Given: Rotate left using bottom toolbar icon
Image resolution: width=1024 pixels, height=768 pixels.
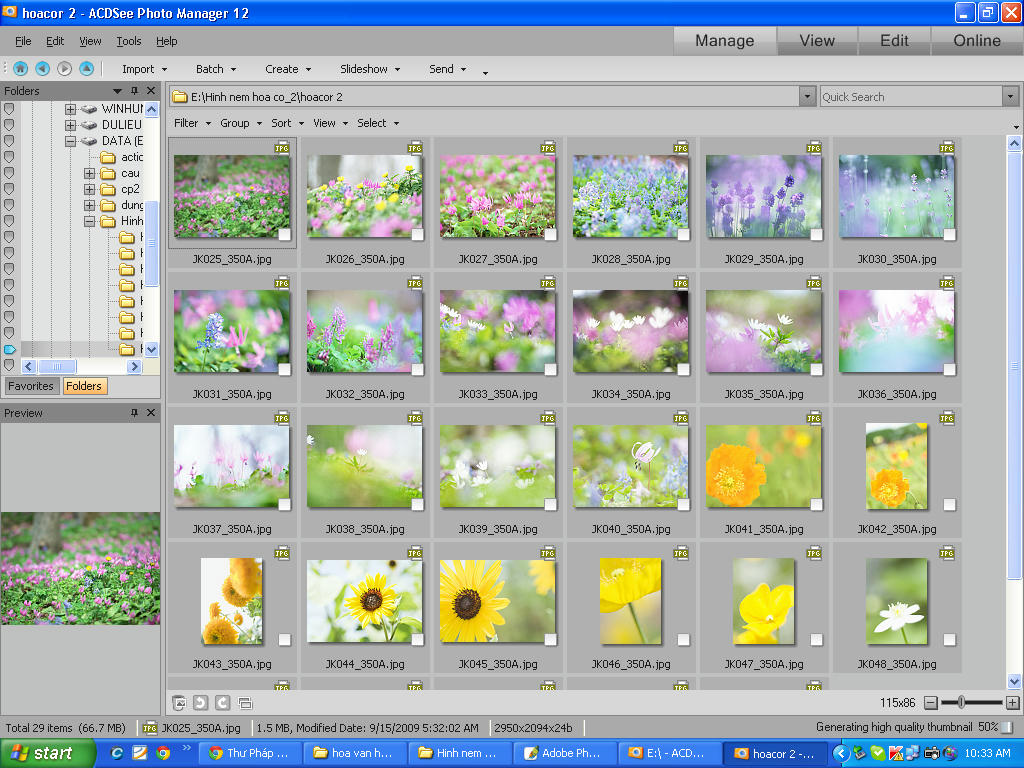Looking at the screenshot, I should click(200, 703).
